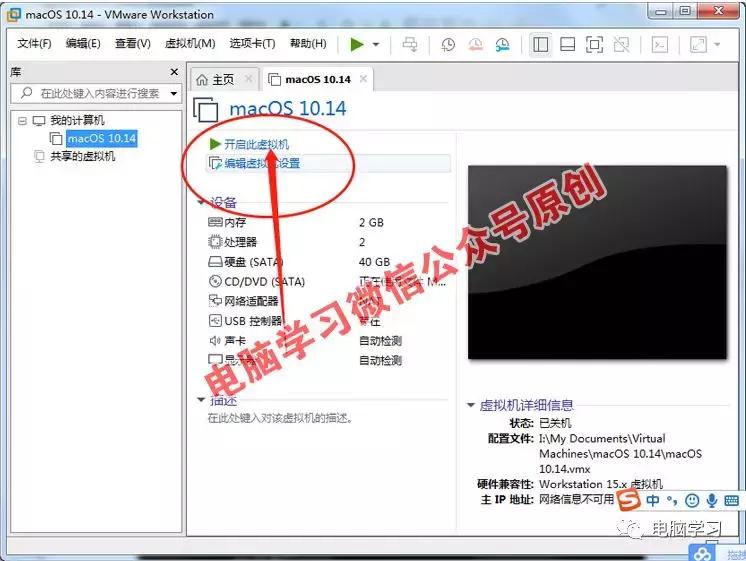Viewport: 746px width, 561px height.
Task: Click the 声卡 device row
Action: (327, 341)
